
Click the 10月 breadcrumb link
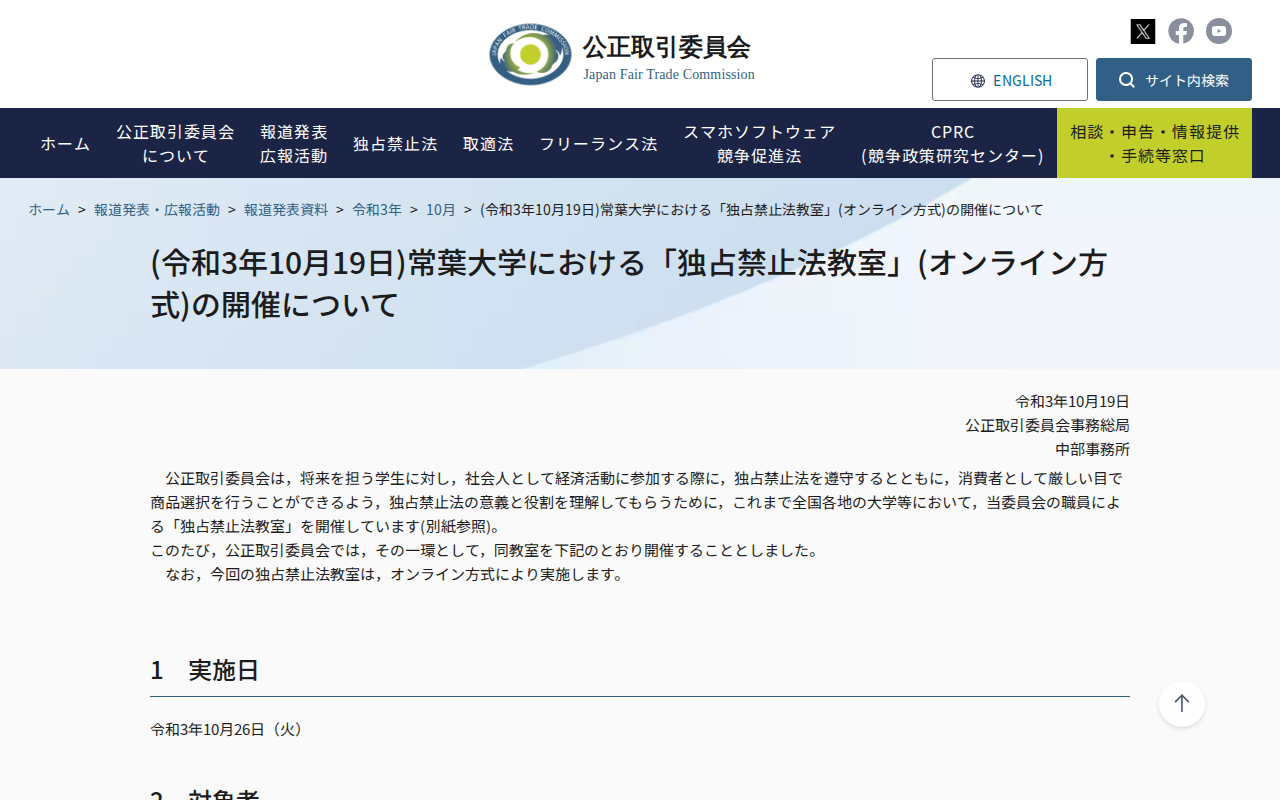pos(441,210)
